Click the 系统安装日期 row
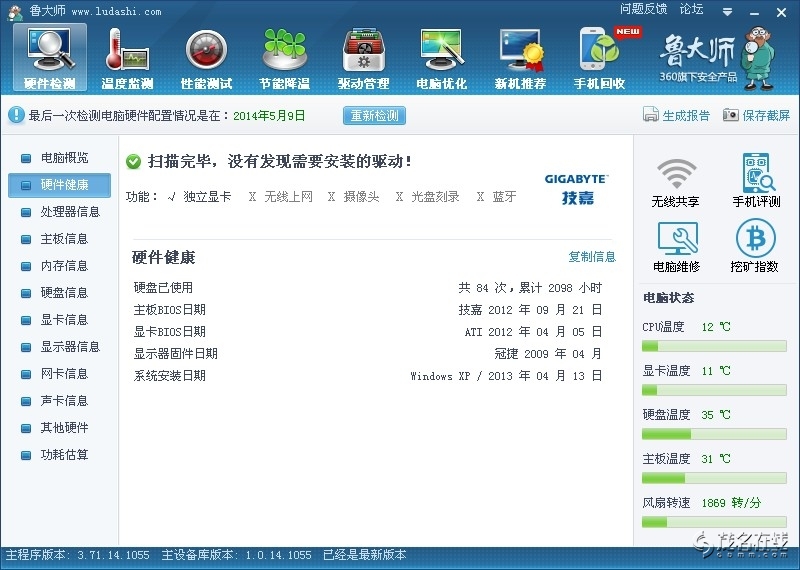The height and width of the screenshot is (570, 800). pos(367,376)
